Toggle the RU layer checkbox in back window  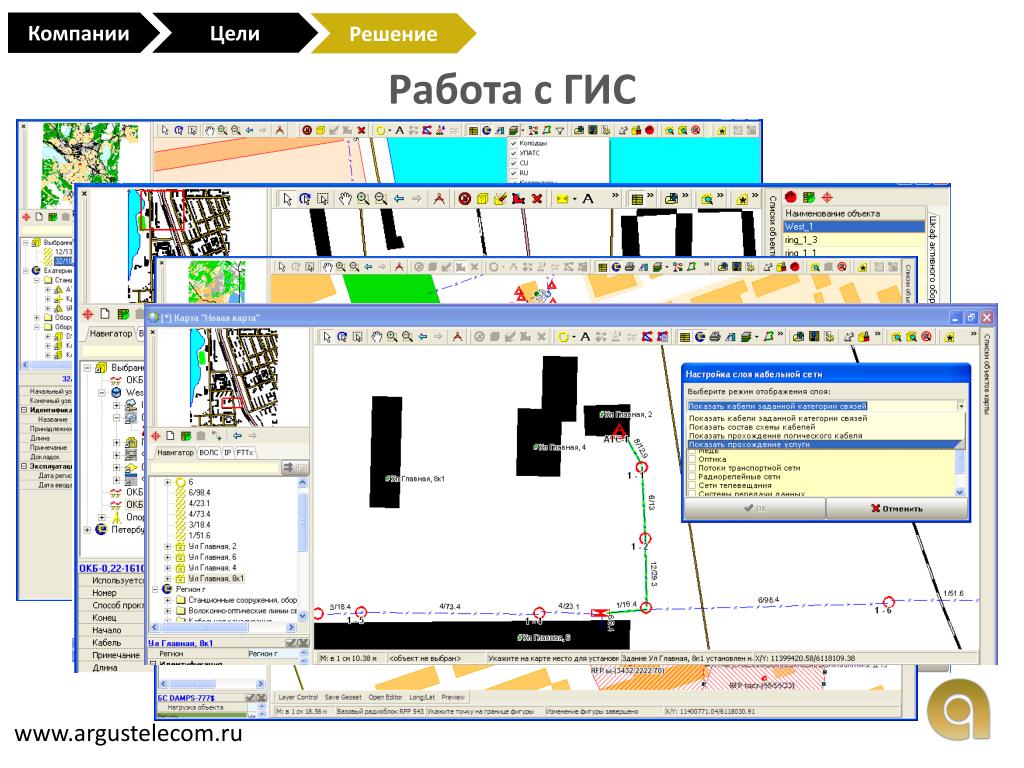[x=513, y=173]
